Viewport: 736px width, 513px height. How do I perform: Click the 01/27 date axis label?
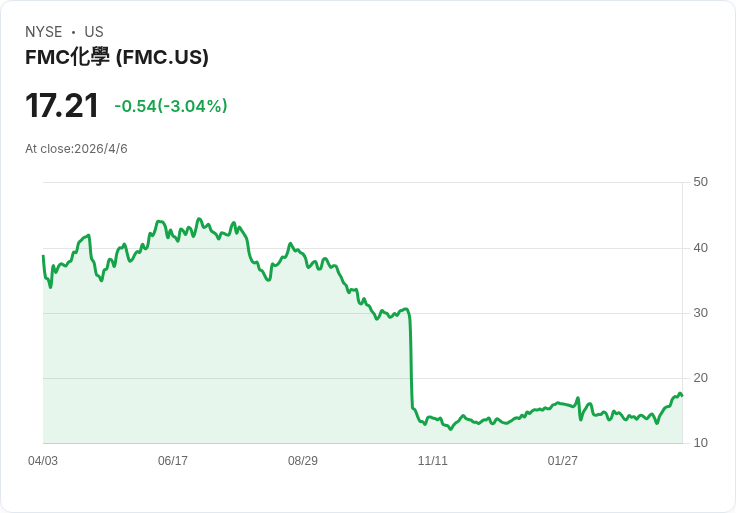click(563, 461)
